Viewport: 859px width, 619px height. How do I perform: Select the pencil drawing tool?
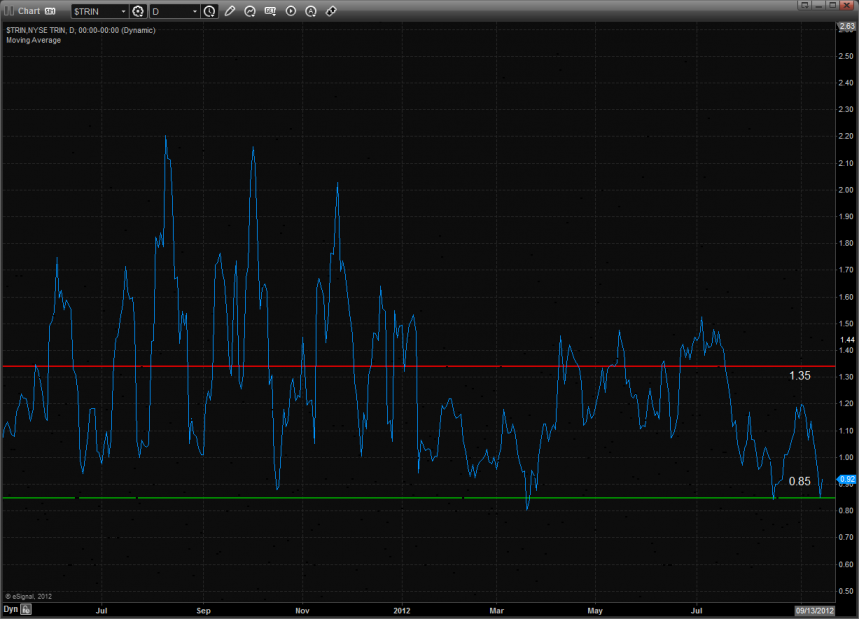coord(230,11)
